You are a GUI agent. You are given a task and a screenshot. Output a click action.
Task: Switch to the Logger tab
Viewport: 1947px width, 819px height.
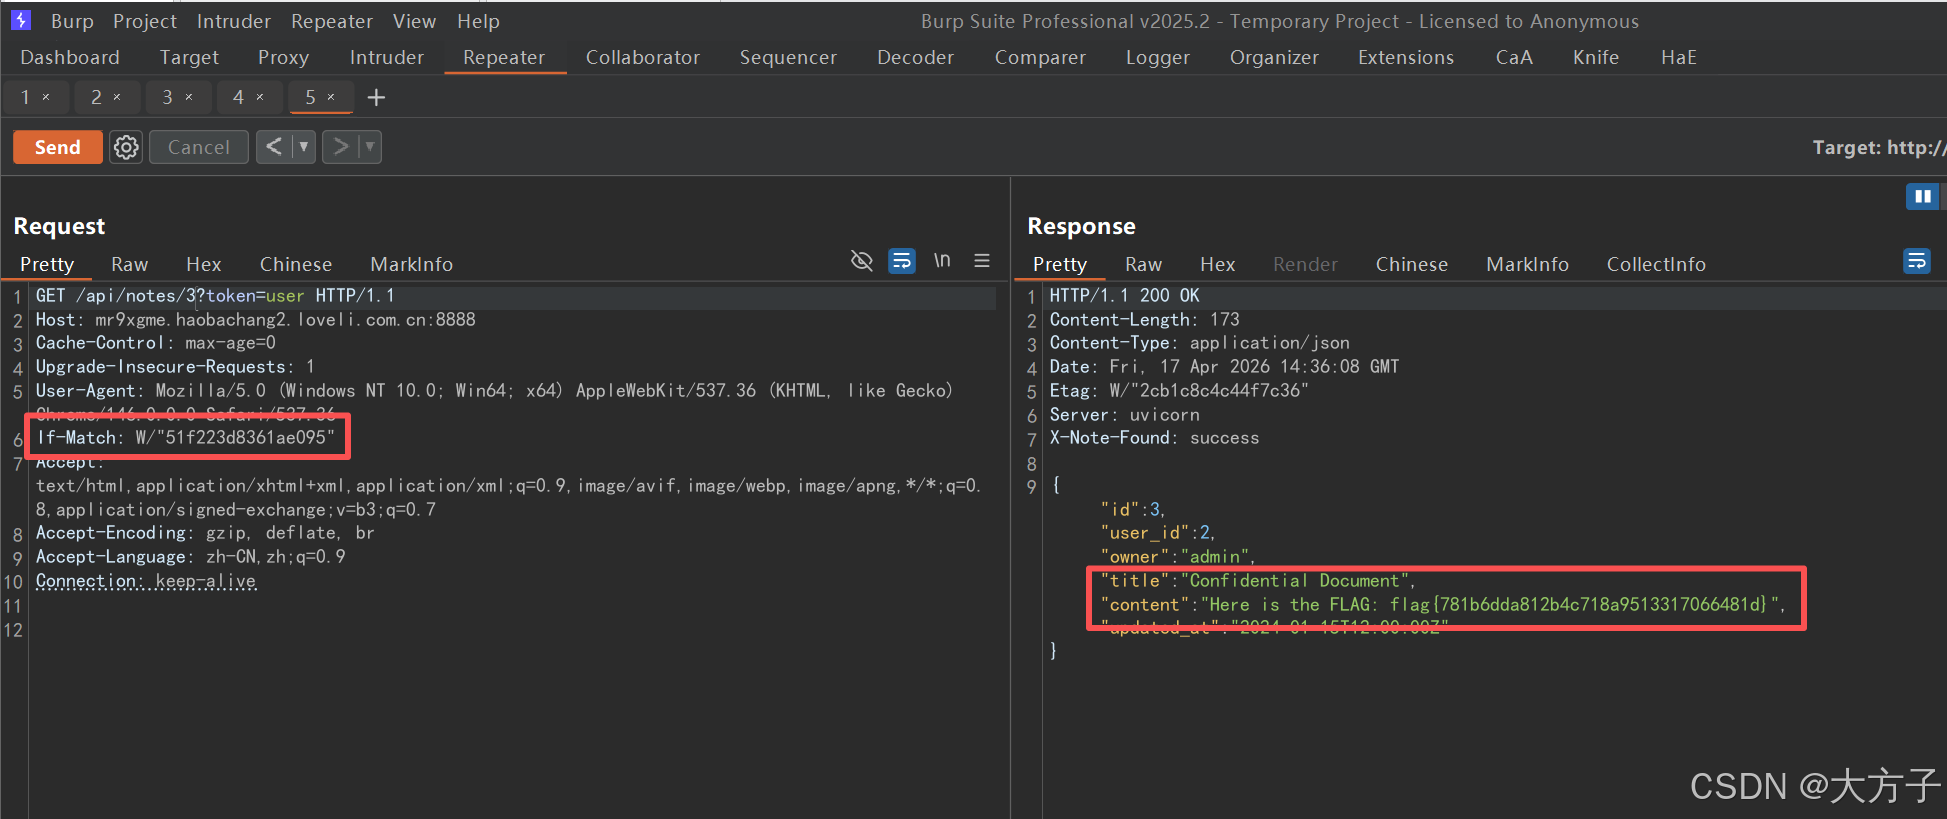click(1157, 57)
